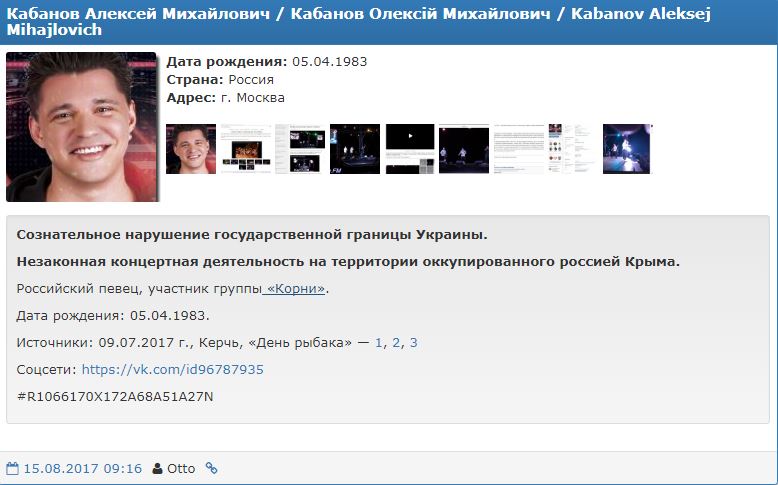Image resolution: width=778 pixels, height=485 pixels.
Task: Open the sixth thumbnail showing performers on dark stage
Action: point(464,149)
